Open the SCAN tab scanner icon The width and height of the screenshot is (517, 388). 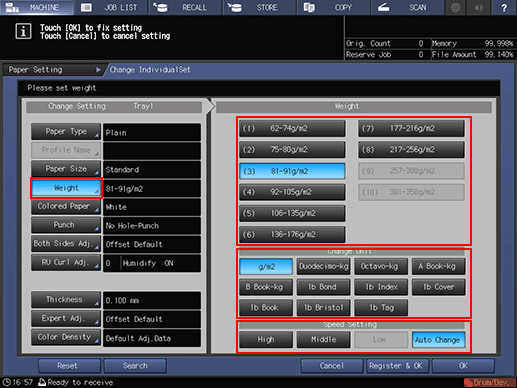[x=384, y=7]
